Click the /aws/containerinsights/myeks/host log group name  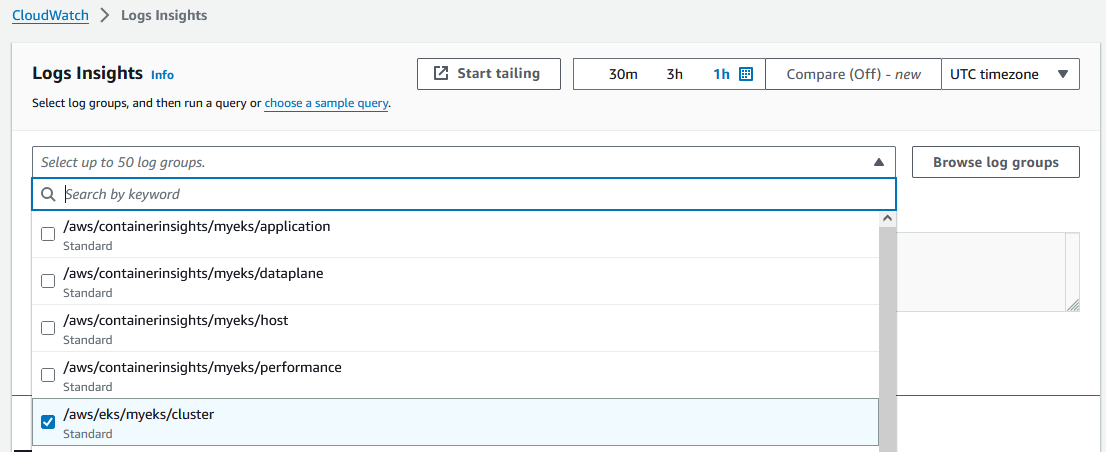tap(176, 321)
